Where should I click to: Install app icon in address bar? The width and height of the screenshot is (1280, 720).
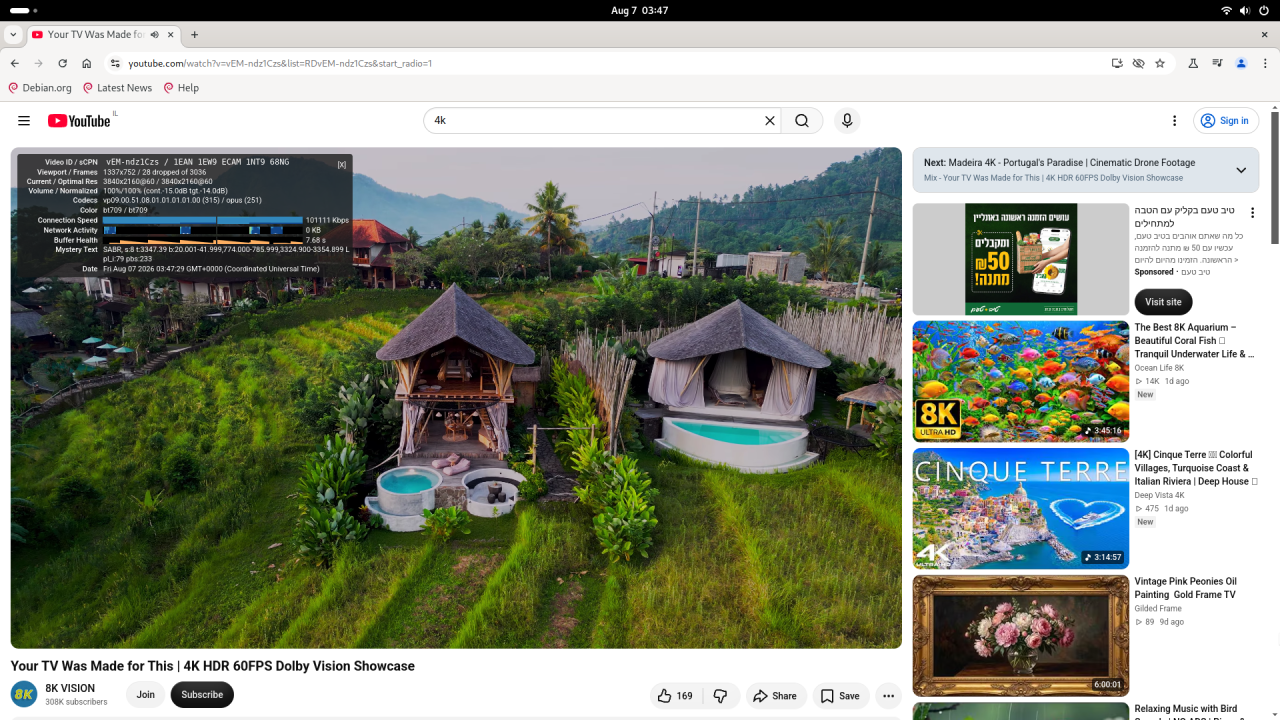[1117, 63]
